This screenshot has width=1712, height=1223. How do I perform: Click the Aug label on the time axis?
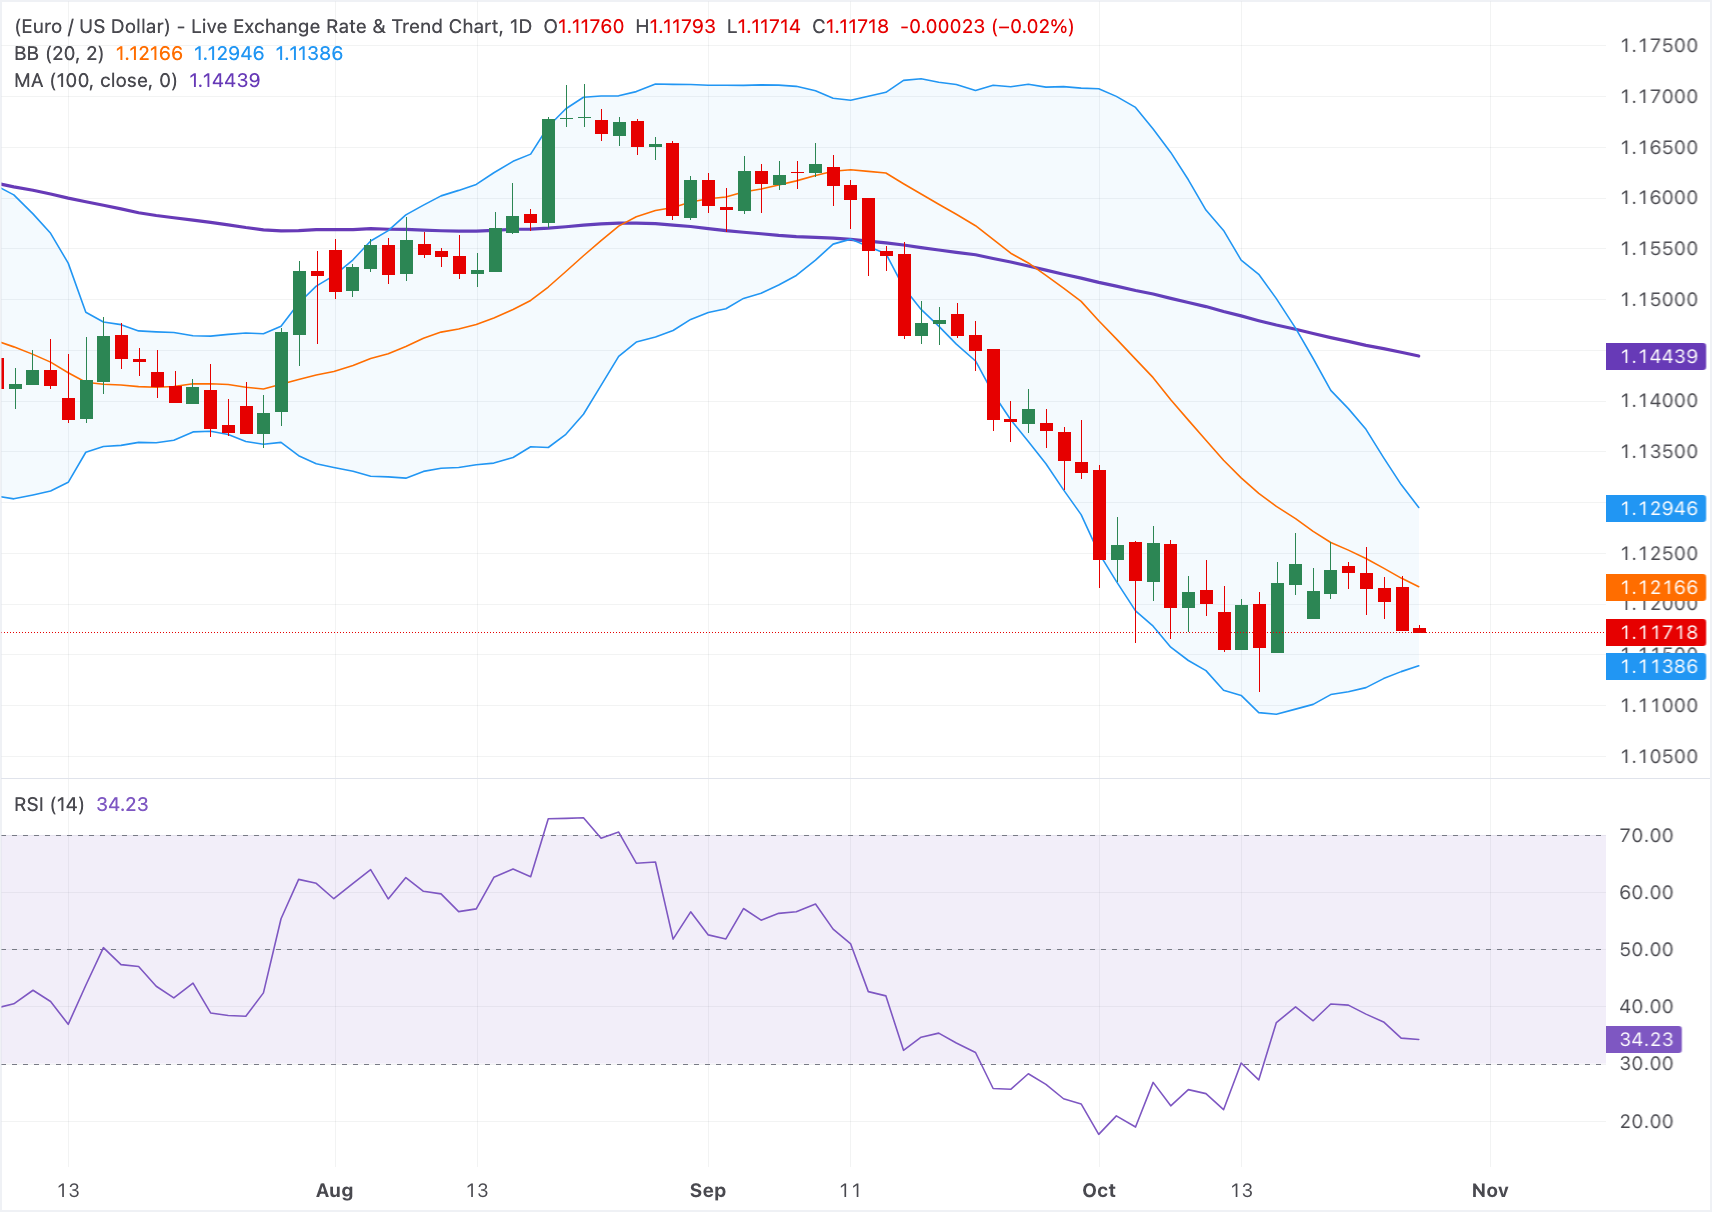334,1190
